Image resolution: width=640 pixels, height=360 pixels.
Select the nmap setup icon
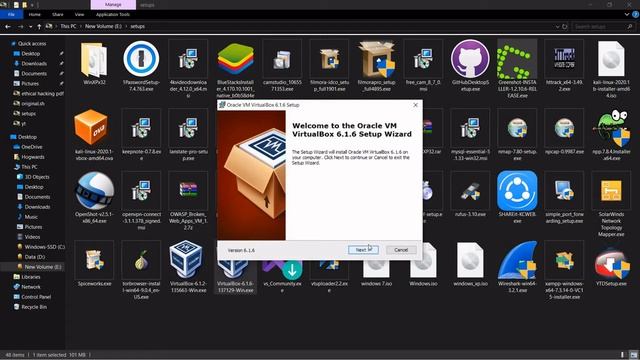coord(517,128)
